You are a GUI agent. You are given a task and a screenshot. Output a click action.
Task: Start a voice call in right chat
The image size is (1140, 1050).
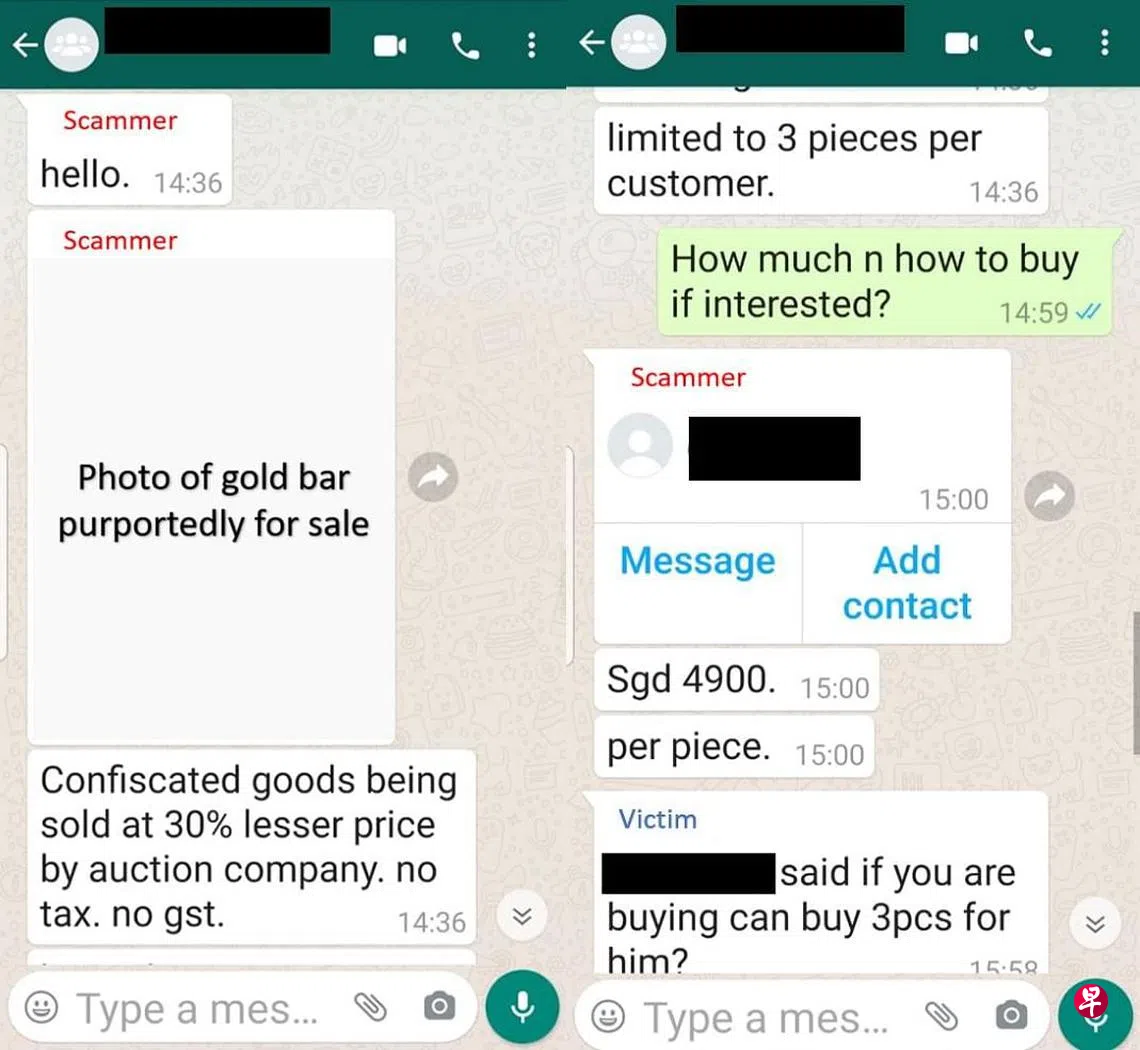[x=1037, y=44]
